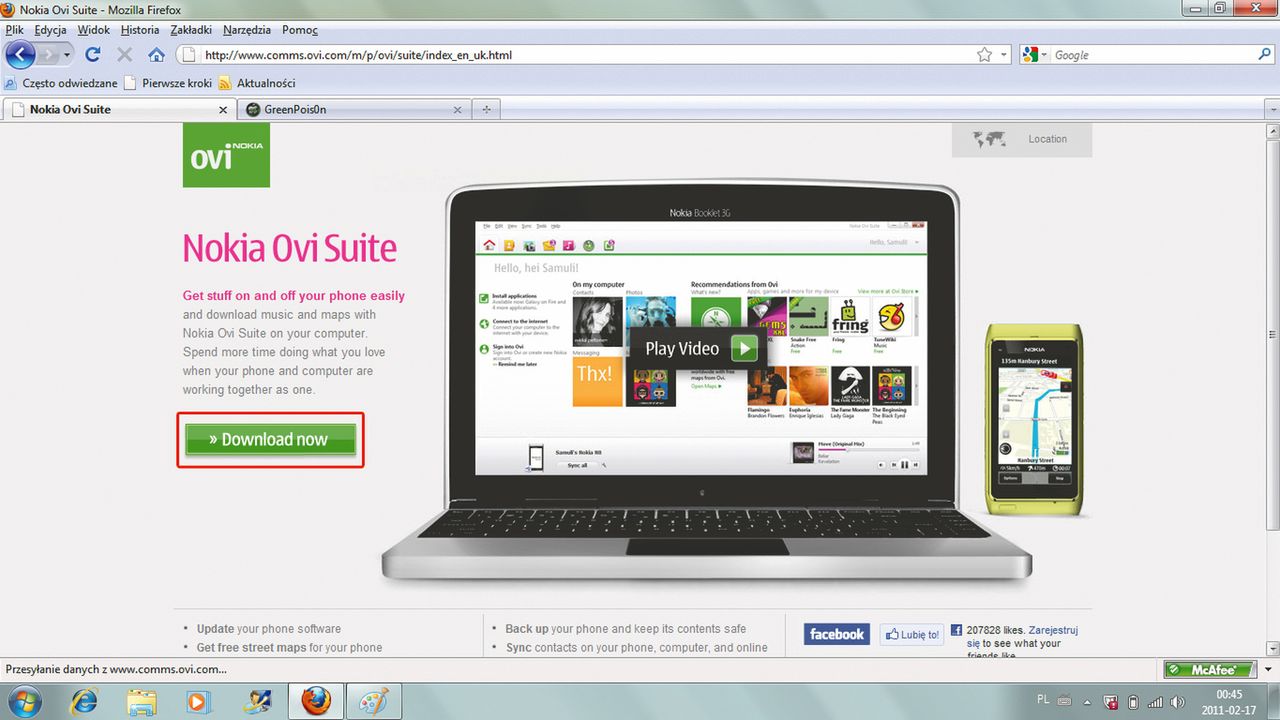Click the forward navigation arrow
The width and height of the screenshot is (1280, 720).
pyautogui.click(x=50, y=54)
